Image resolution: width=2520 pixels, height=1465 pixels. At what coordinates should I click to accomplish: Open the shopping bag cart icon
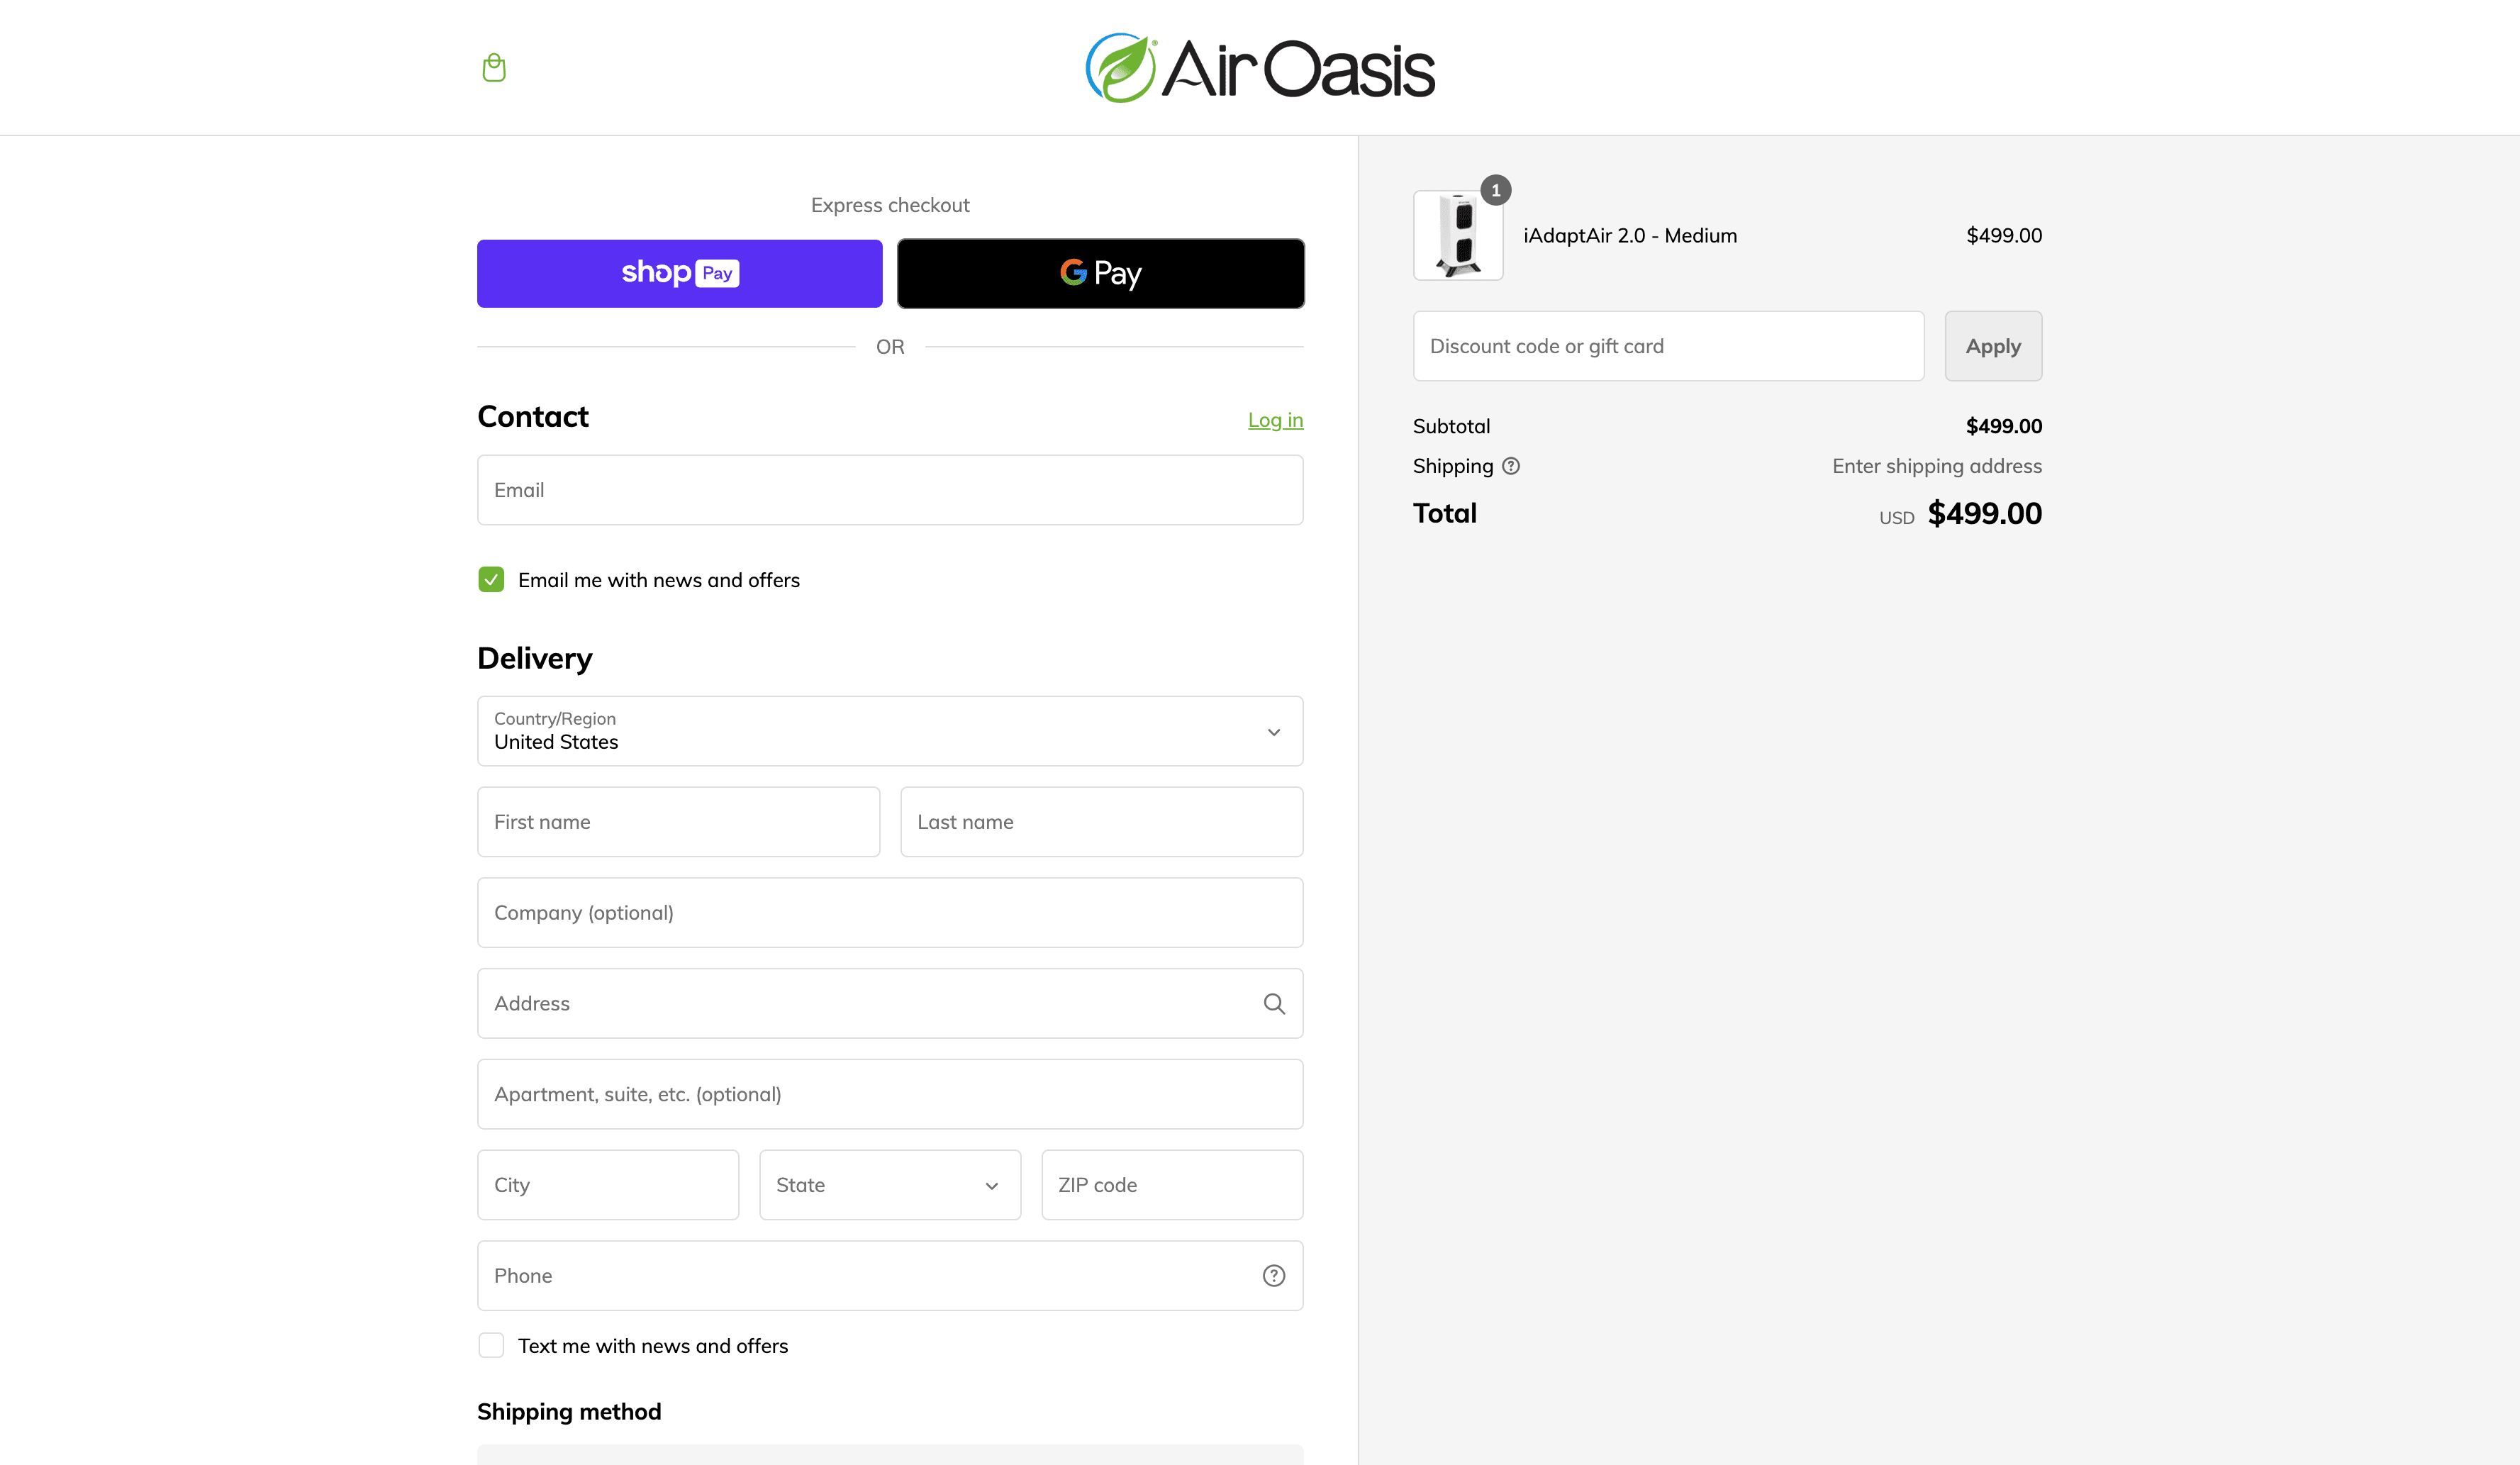(494, 67)
